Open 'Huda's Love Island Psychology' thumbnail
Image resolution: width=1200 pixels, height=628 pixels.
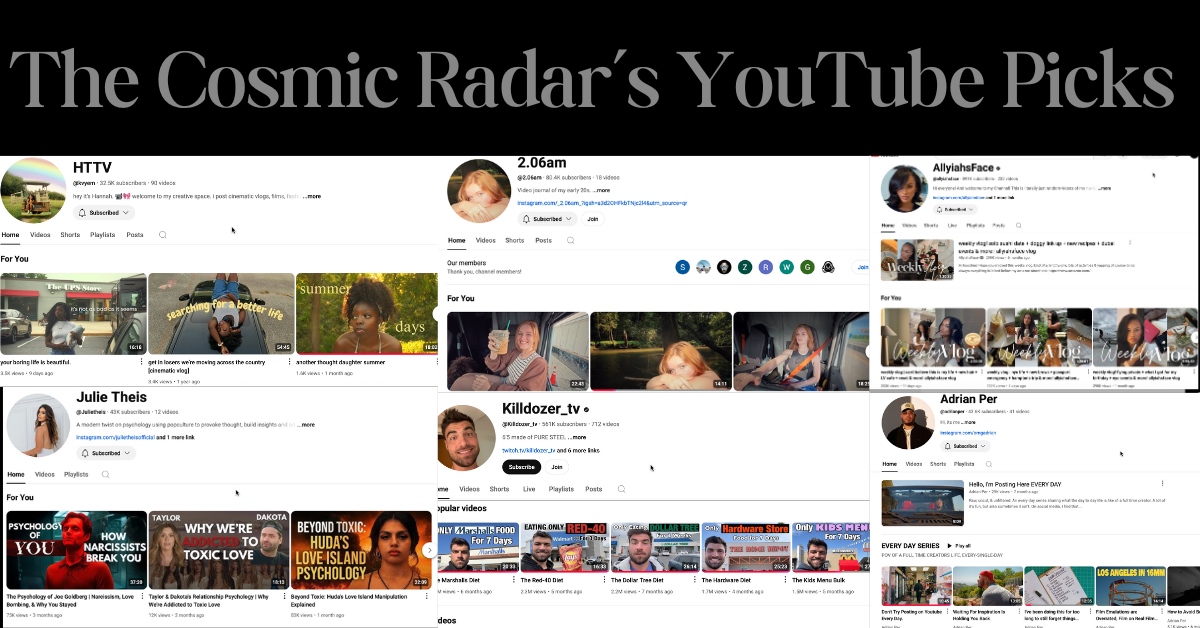pyautogui.click(x=360, y=550)
